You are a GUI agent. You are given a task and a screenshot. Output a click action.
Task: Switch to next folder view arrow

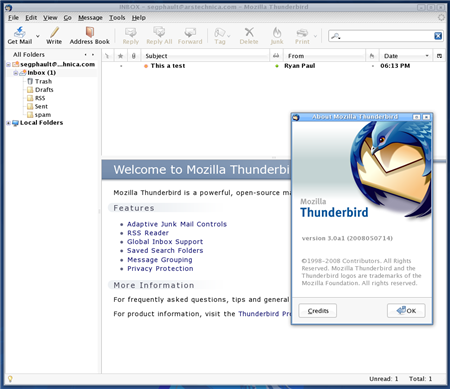click(x=93, y=54)
